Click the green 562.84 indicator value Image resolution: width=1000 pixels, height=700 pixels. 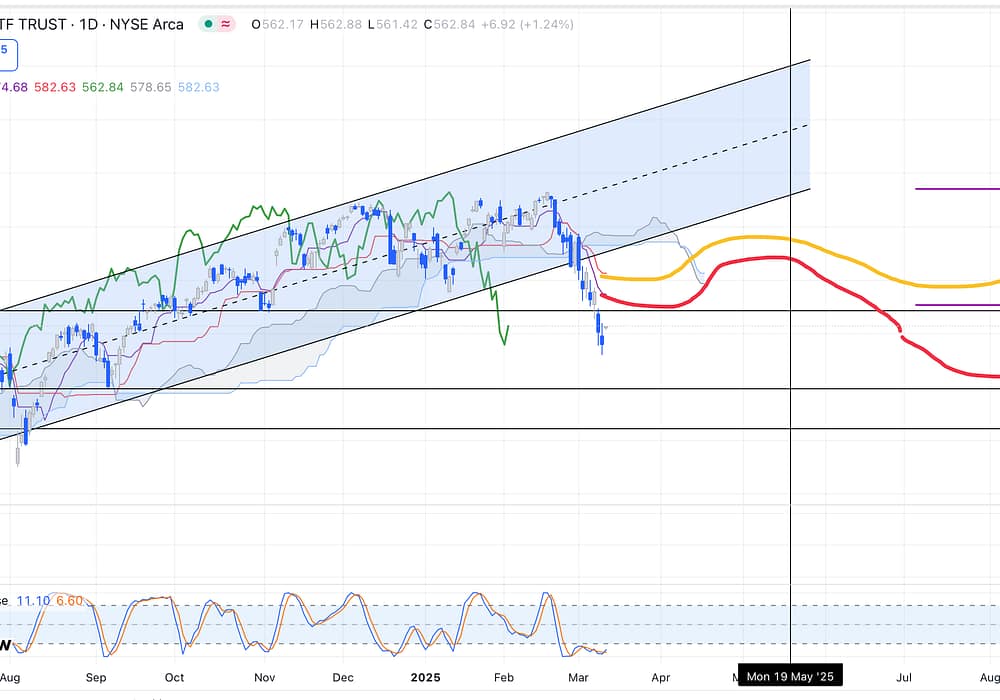coord(103,87)
